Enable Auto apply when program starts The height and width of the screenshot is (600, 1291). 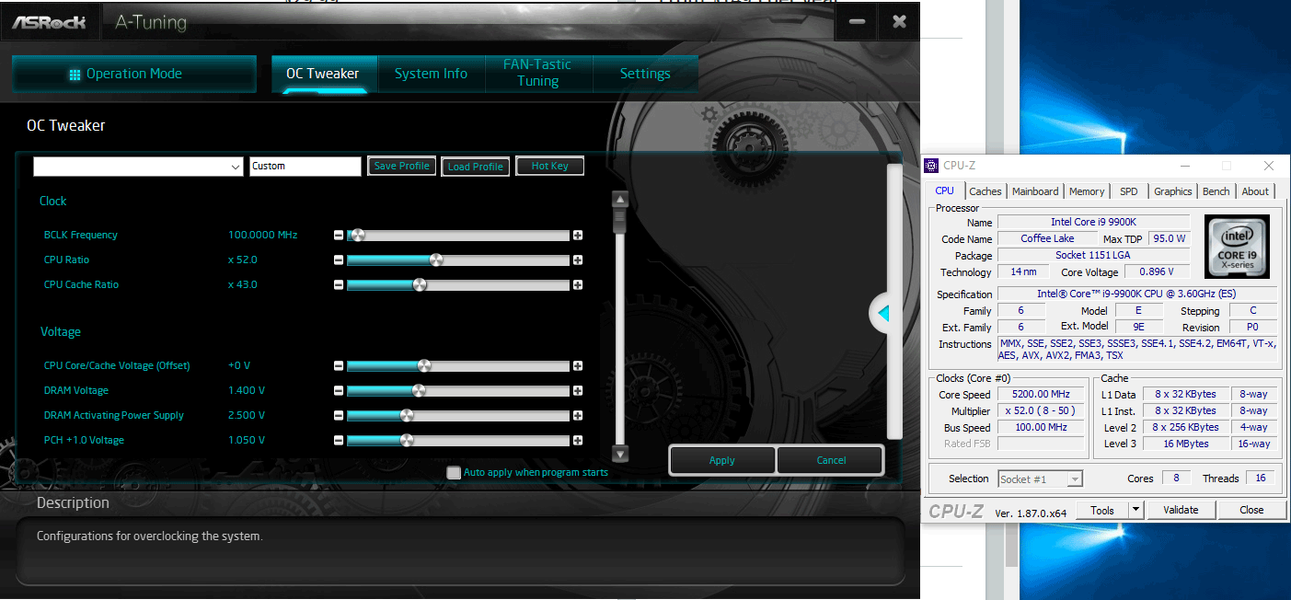point(454,473)
